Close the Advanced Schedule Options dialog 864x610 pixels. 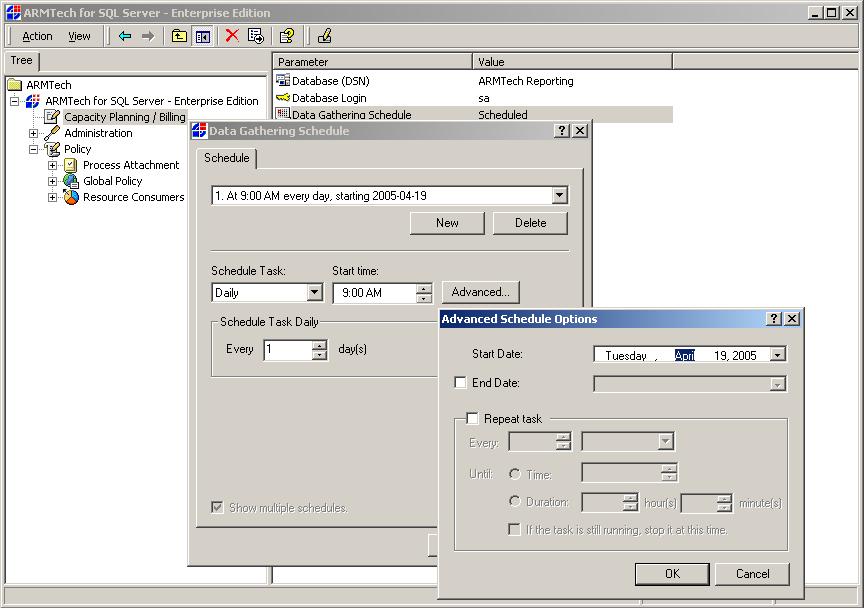coord(792,319)
